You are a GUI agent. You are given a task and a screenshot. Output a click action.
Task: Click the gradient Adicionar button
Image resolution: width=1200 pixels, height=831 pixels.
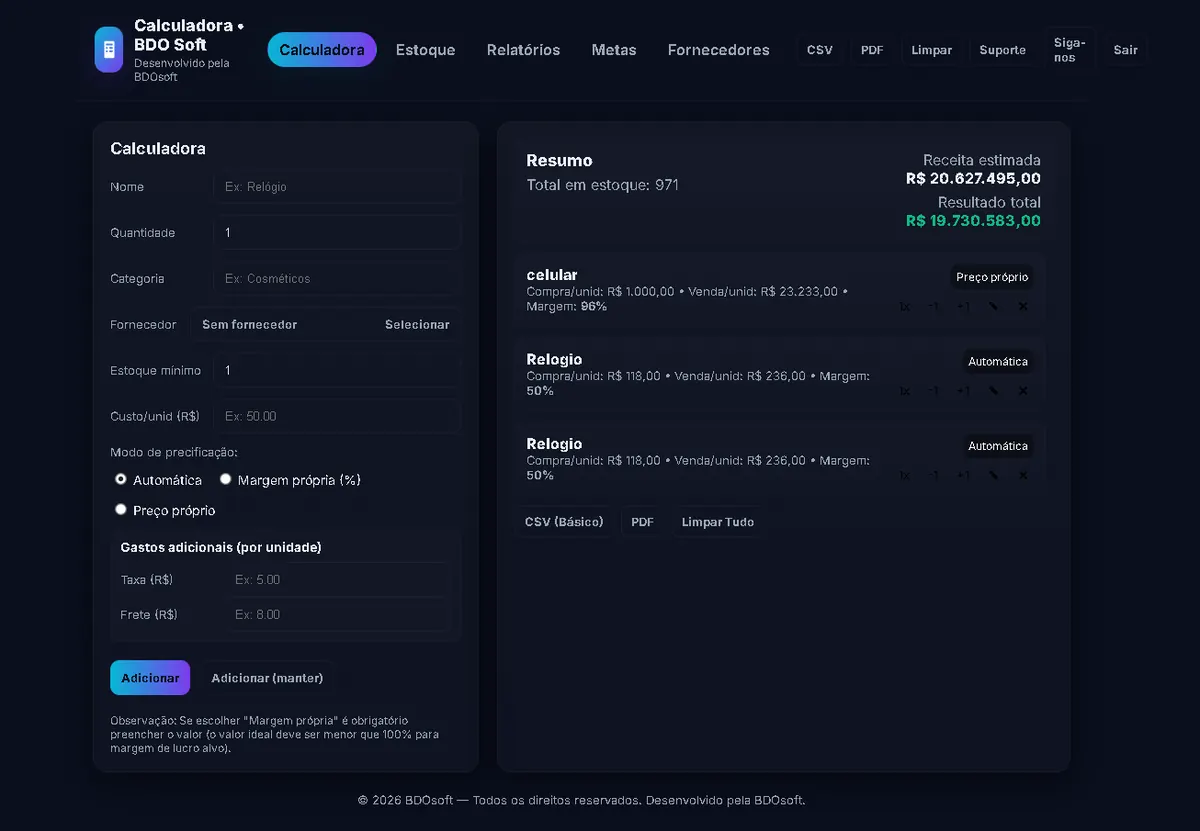(150, 678)
